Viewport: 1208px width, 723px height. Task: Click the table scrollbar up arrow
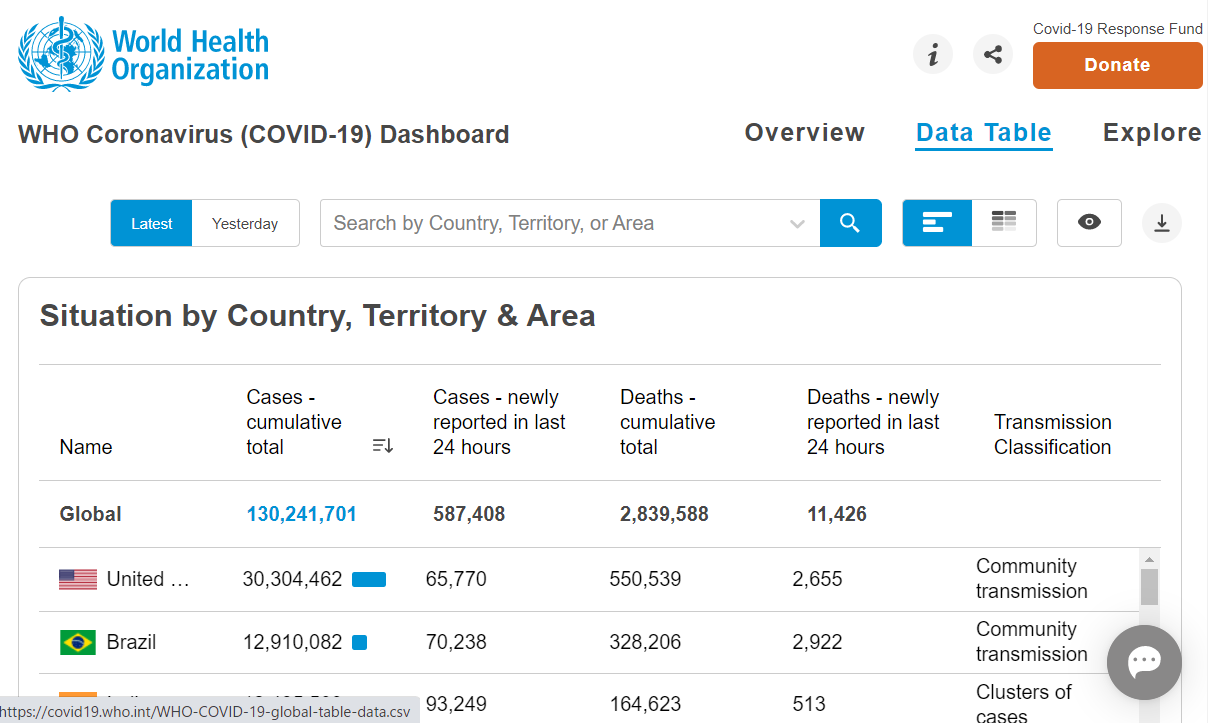pyautogui.click(x=1149, y=559)
